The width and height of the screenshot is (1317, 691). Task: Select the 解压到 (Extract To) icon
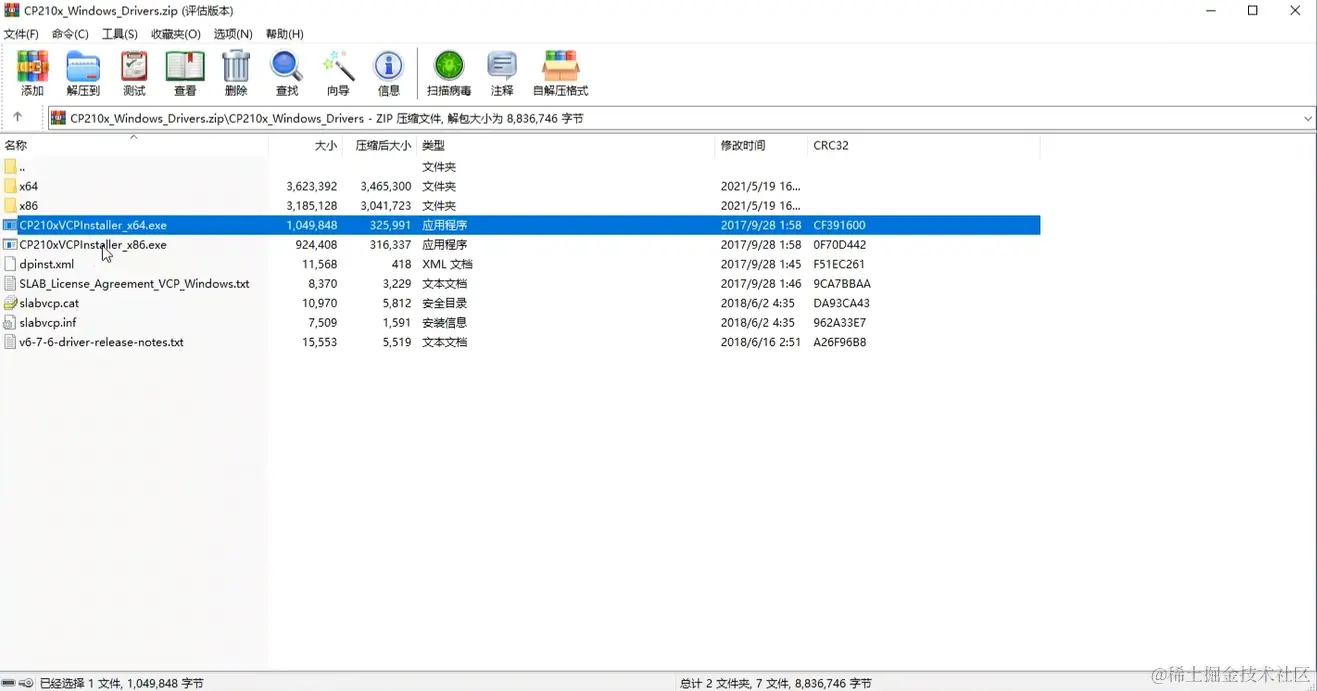tap(83, 72)
